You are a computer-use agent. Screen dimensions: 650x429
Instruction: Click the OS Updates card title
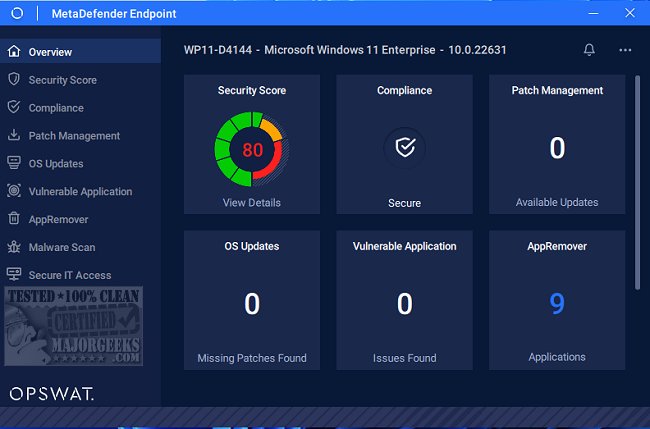tap(252, 246)
